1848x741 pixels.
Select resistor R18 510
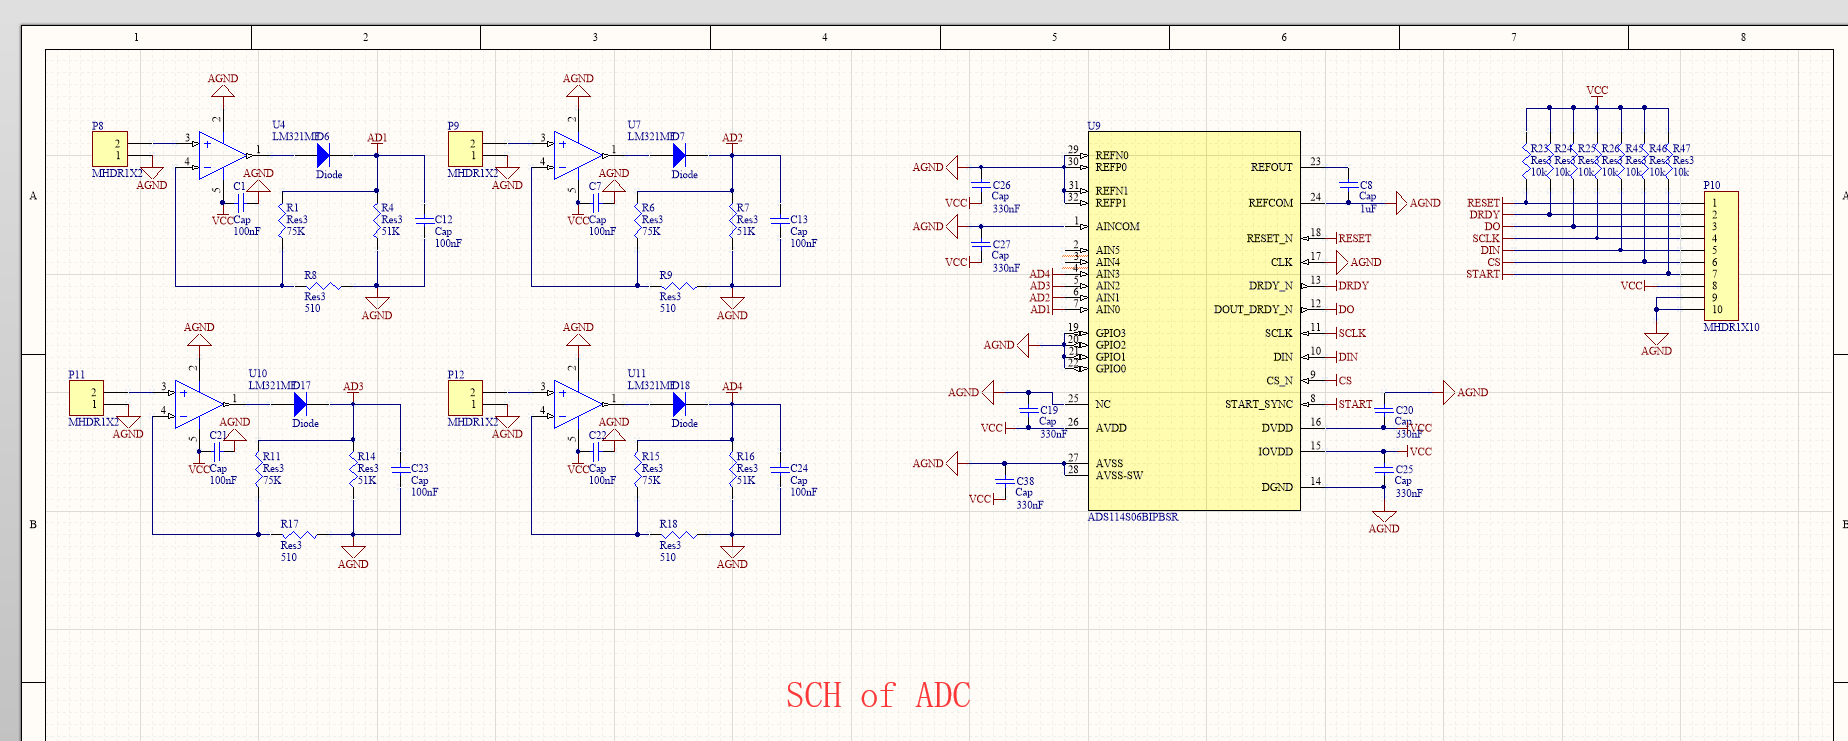(x=678, y=535)
